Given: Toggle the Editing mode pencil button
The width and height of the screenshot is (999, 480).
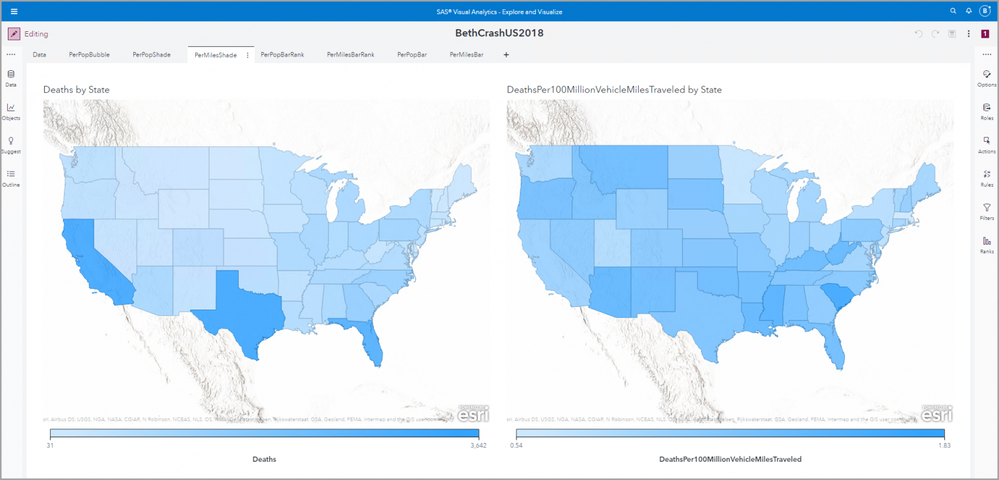Looking at the screenshot, I should click(14, 34).
